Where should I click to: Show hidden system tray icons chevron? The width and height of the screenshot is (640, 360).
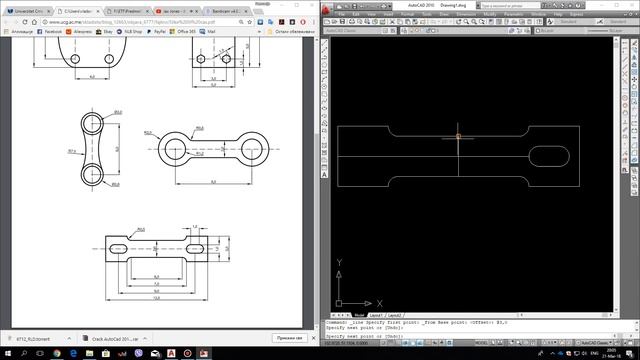click(552, 353)
